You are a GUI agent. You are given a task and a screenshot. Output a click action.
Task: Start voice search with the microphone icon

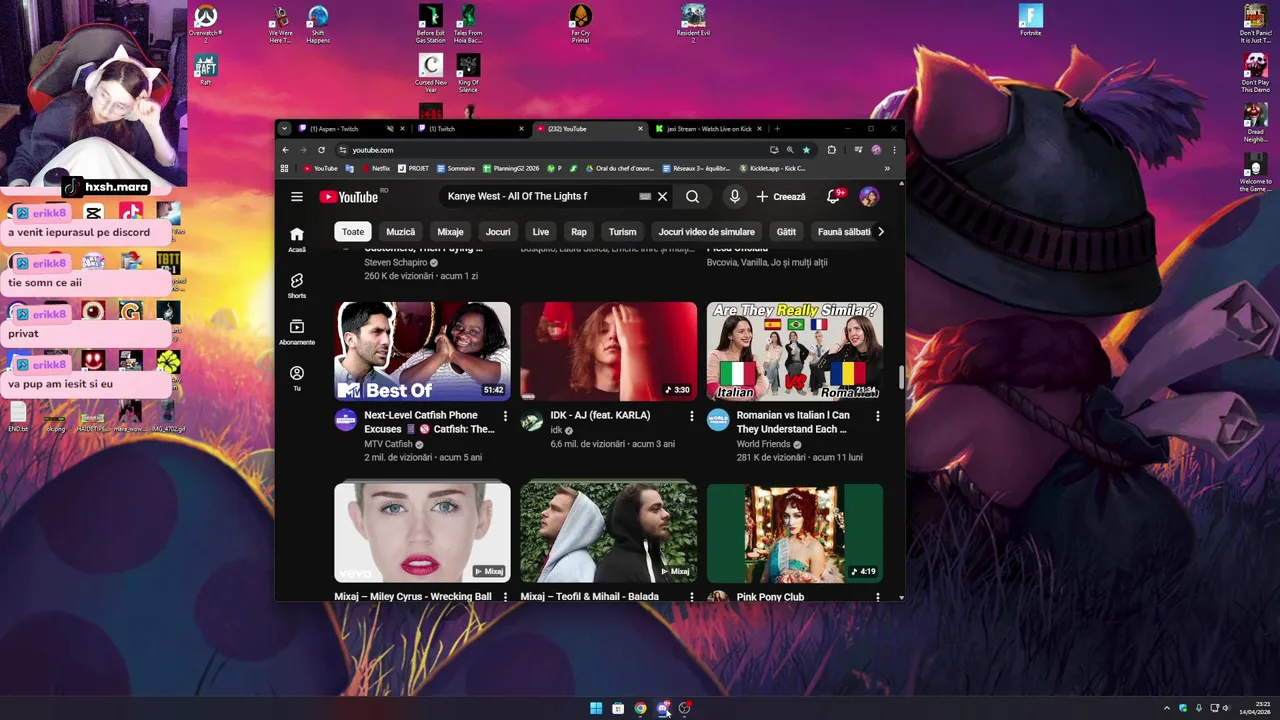(734, 197)
